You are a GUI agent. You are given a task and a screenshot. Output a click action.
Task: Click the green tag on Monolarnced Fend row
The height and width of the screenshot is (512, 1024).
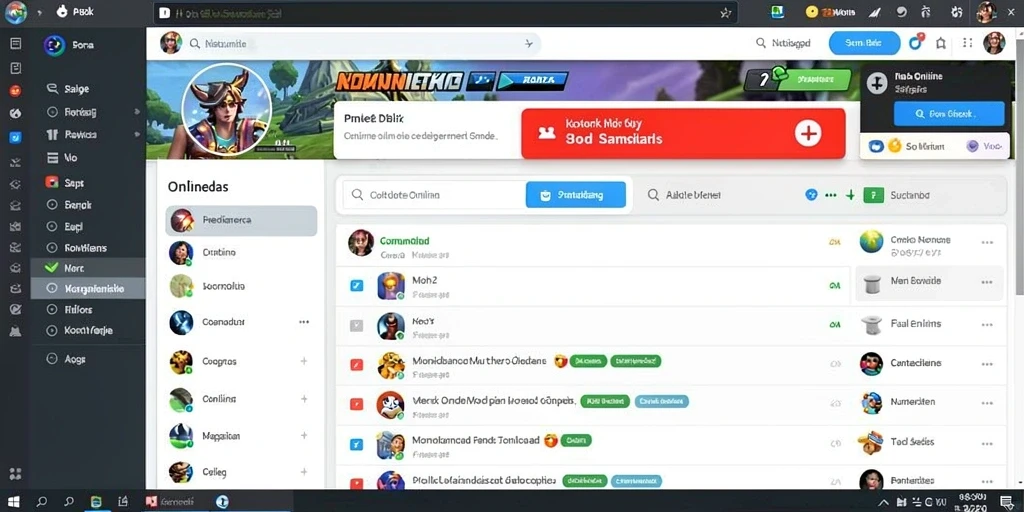tap(576, 440)
